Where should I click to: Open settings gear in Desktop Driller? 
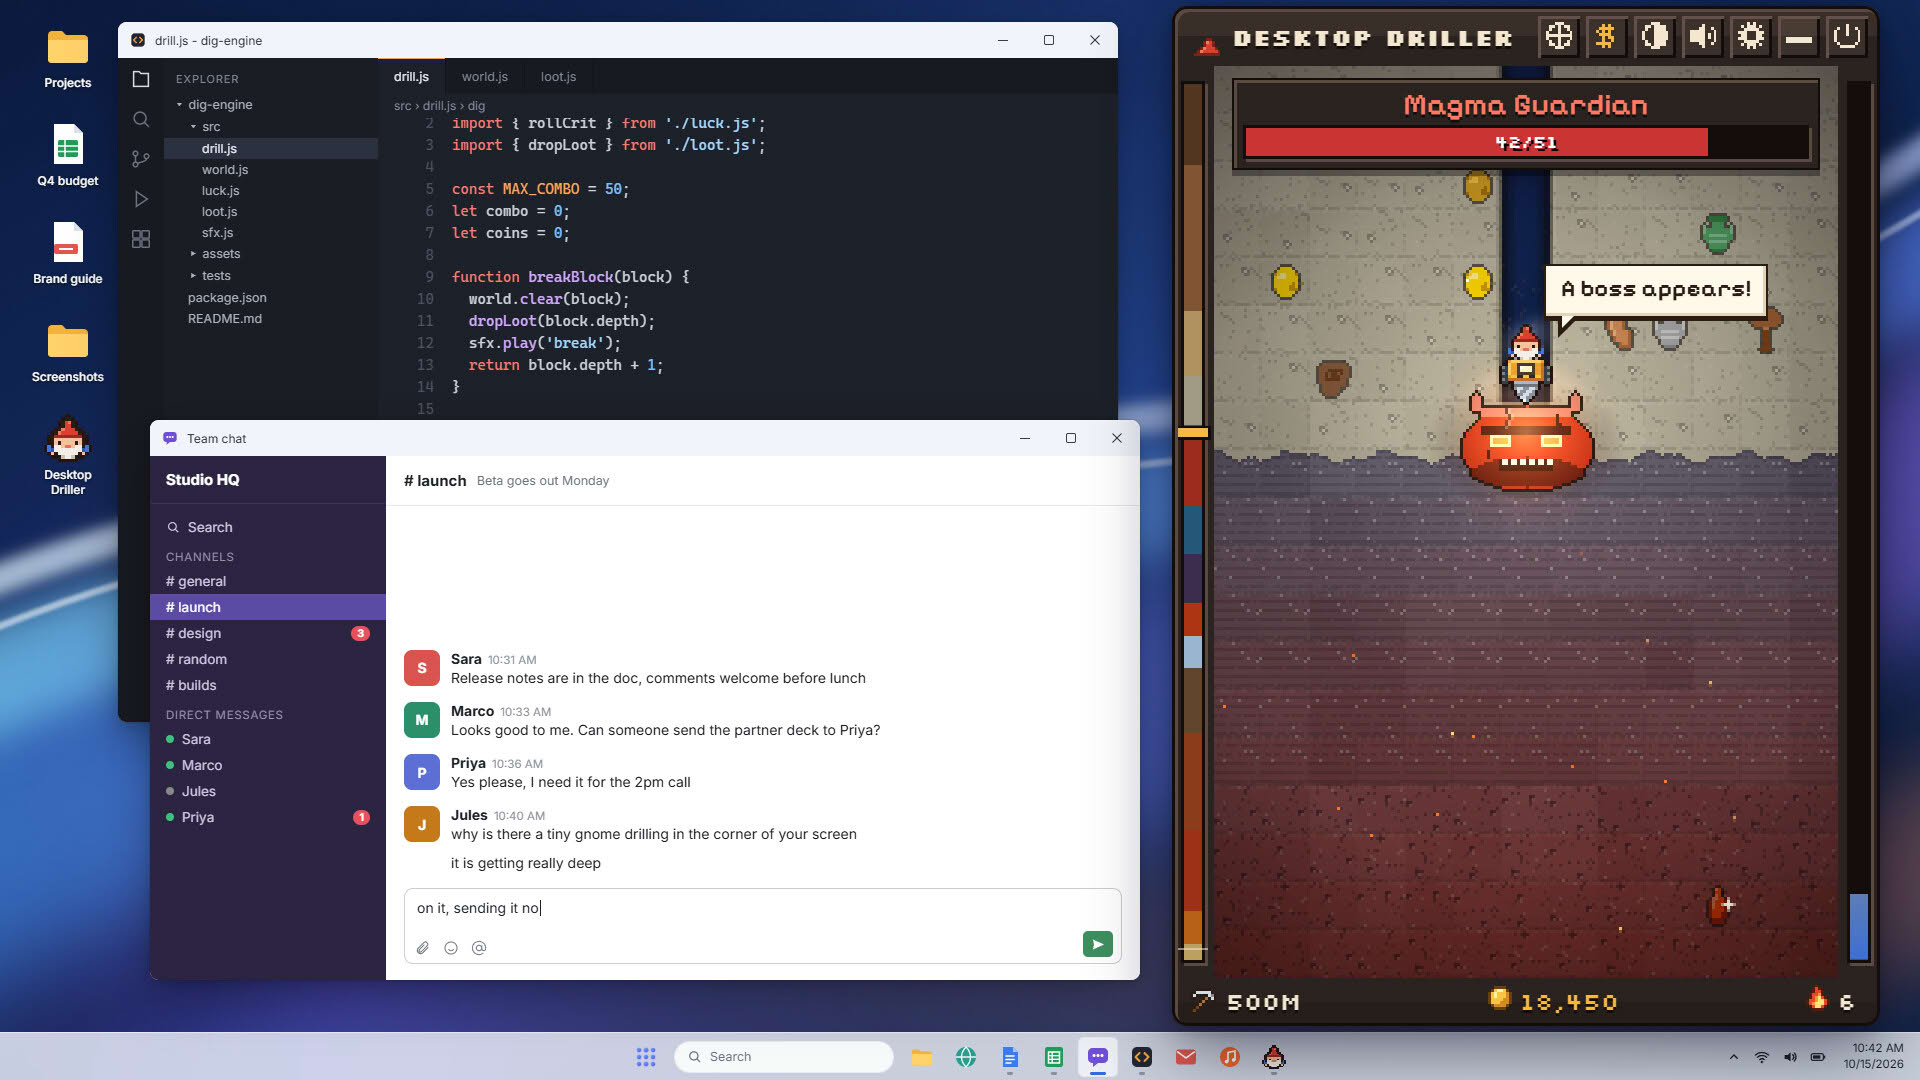1750,37
